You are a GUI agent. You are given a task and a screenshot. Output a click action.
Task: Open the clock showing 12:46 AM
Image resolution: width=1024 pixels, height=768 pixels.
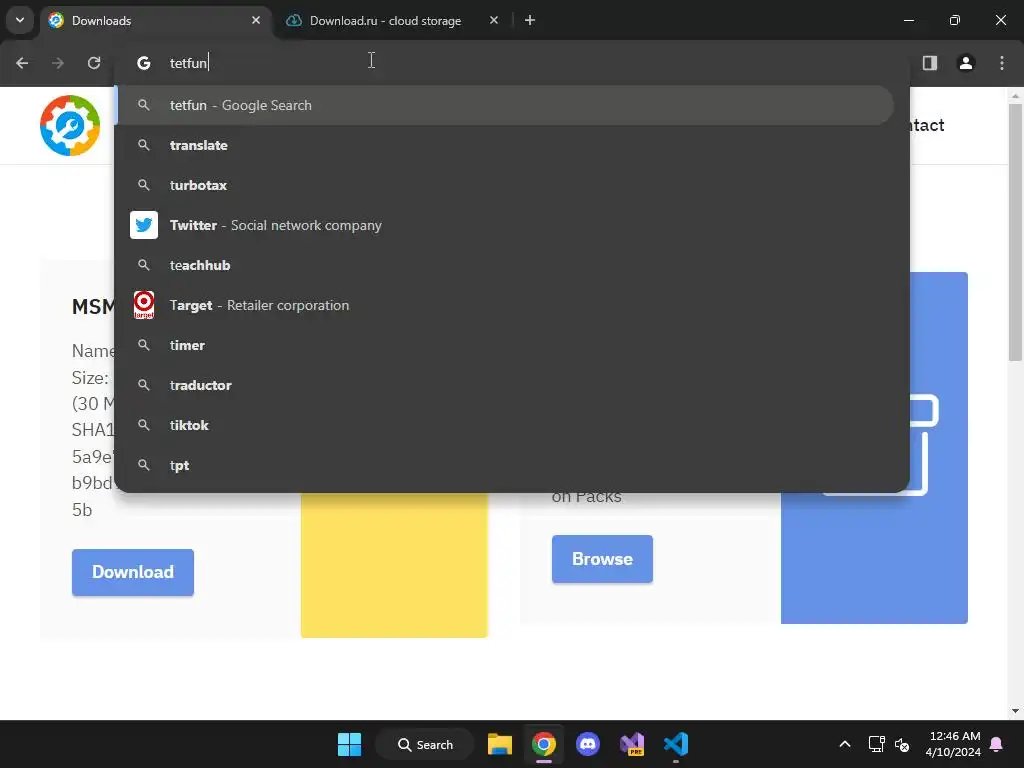(x=953, y=744)
